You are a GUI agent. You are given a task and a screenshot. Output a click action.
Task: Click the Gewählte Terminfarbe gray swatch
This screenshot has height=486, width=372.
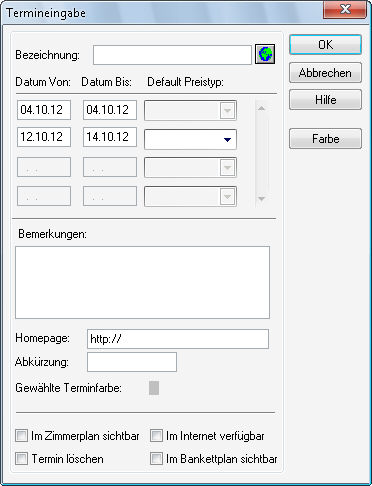[x=154, y=388]
